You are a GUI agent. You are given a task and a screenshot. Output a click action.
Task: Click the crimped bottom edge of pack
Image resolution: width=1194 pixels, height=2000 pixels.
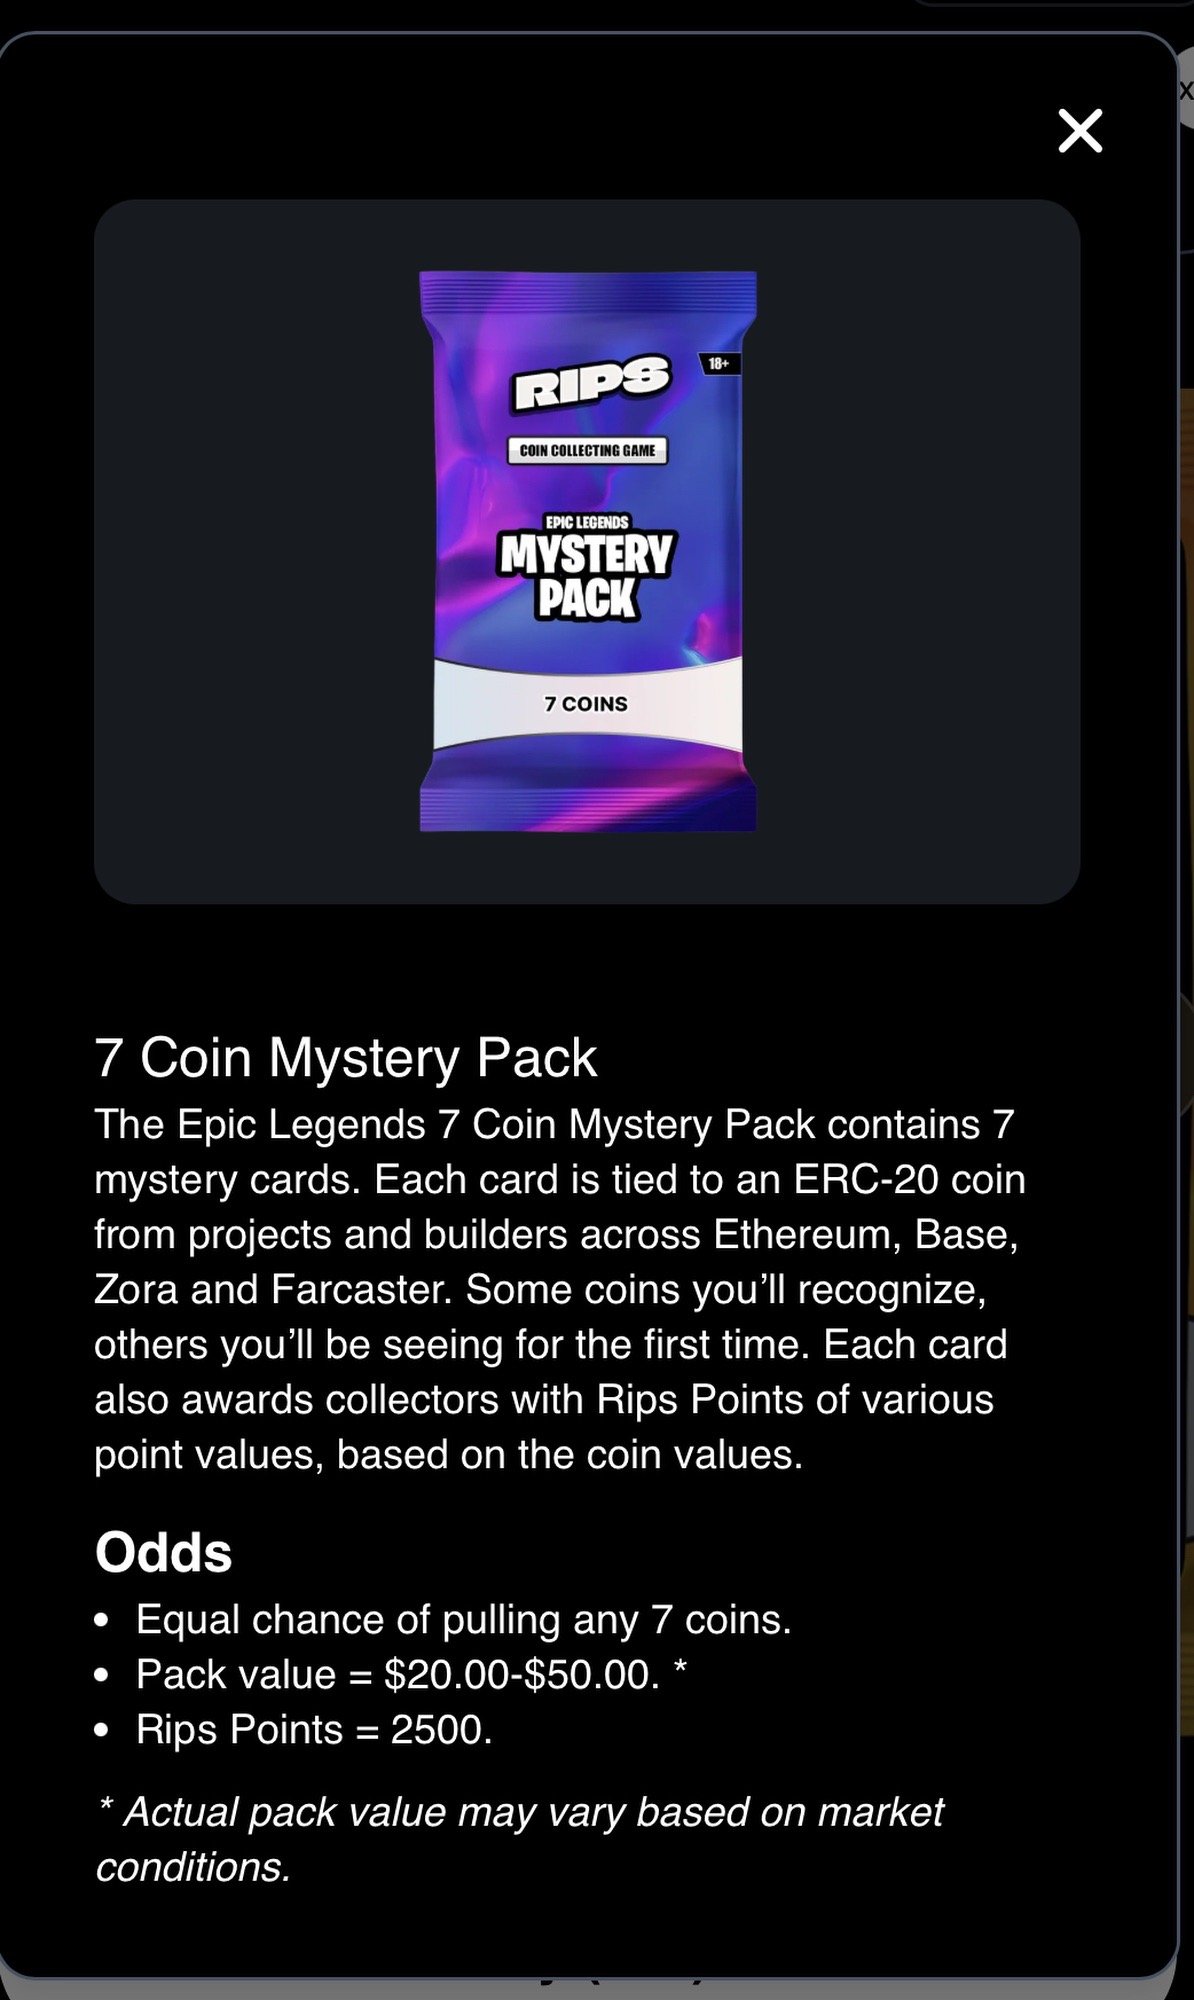(x=588, y=810)
